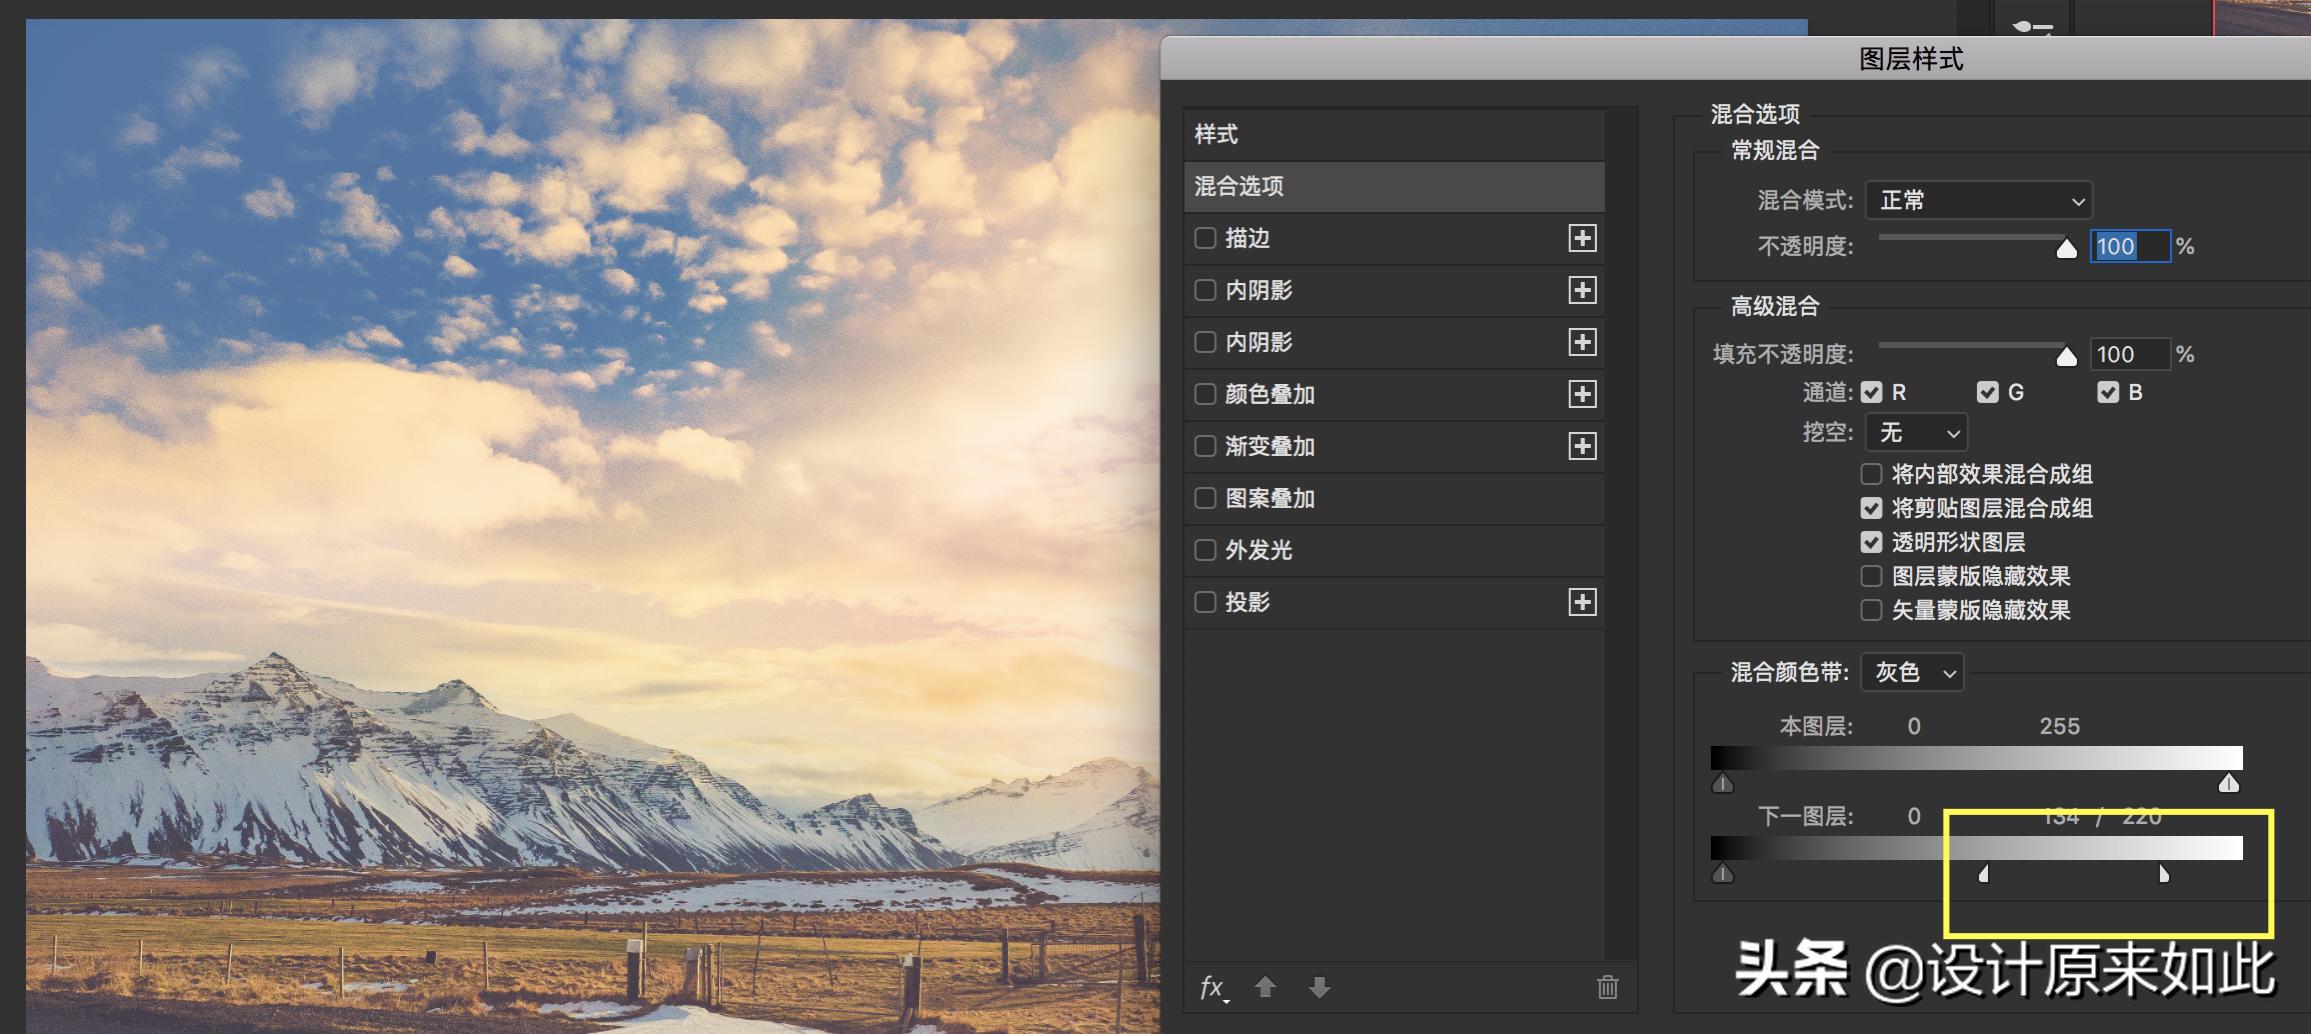2311x1034 pixels.
Task: Click the 填充不透明度 value field
Action: pyautogui.click(x=2130, y=354)
